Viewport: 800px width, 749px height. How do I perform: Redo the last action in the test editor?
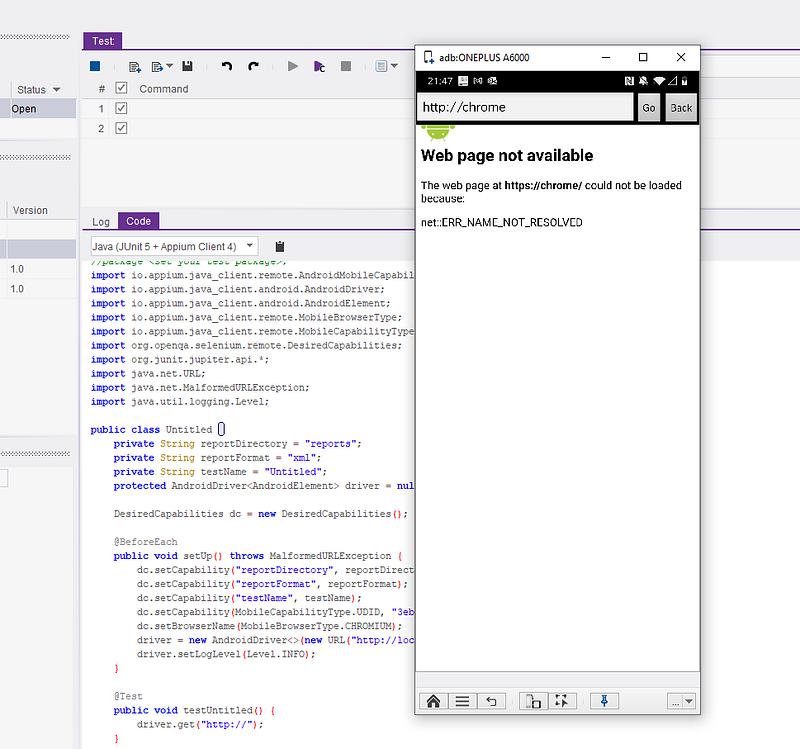253,66
